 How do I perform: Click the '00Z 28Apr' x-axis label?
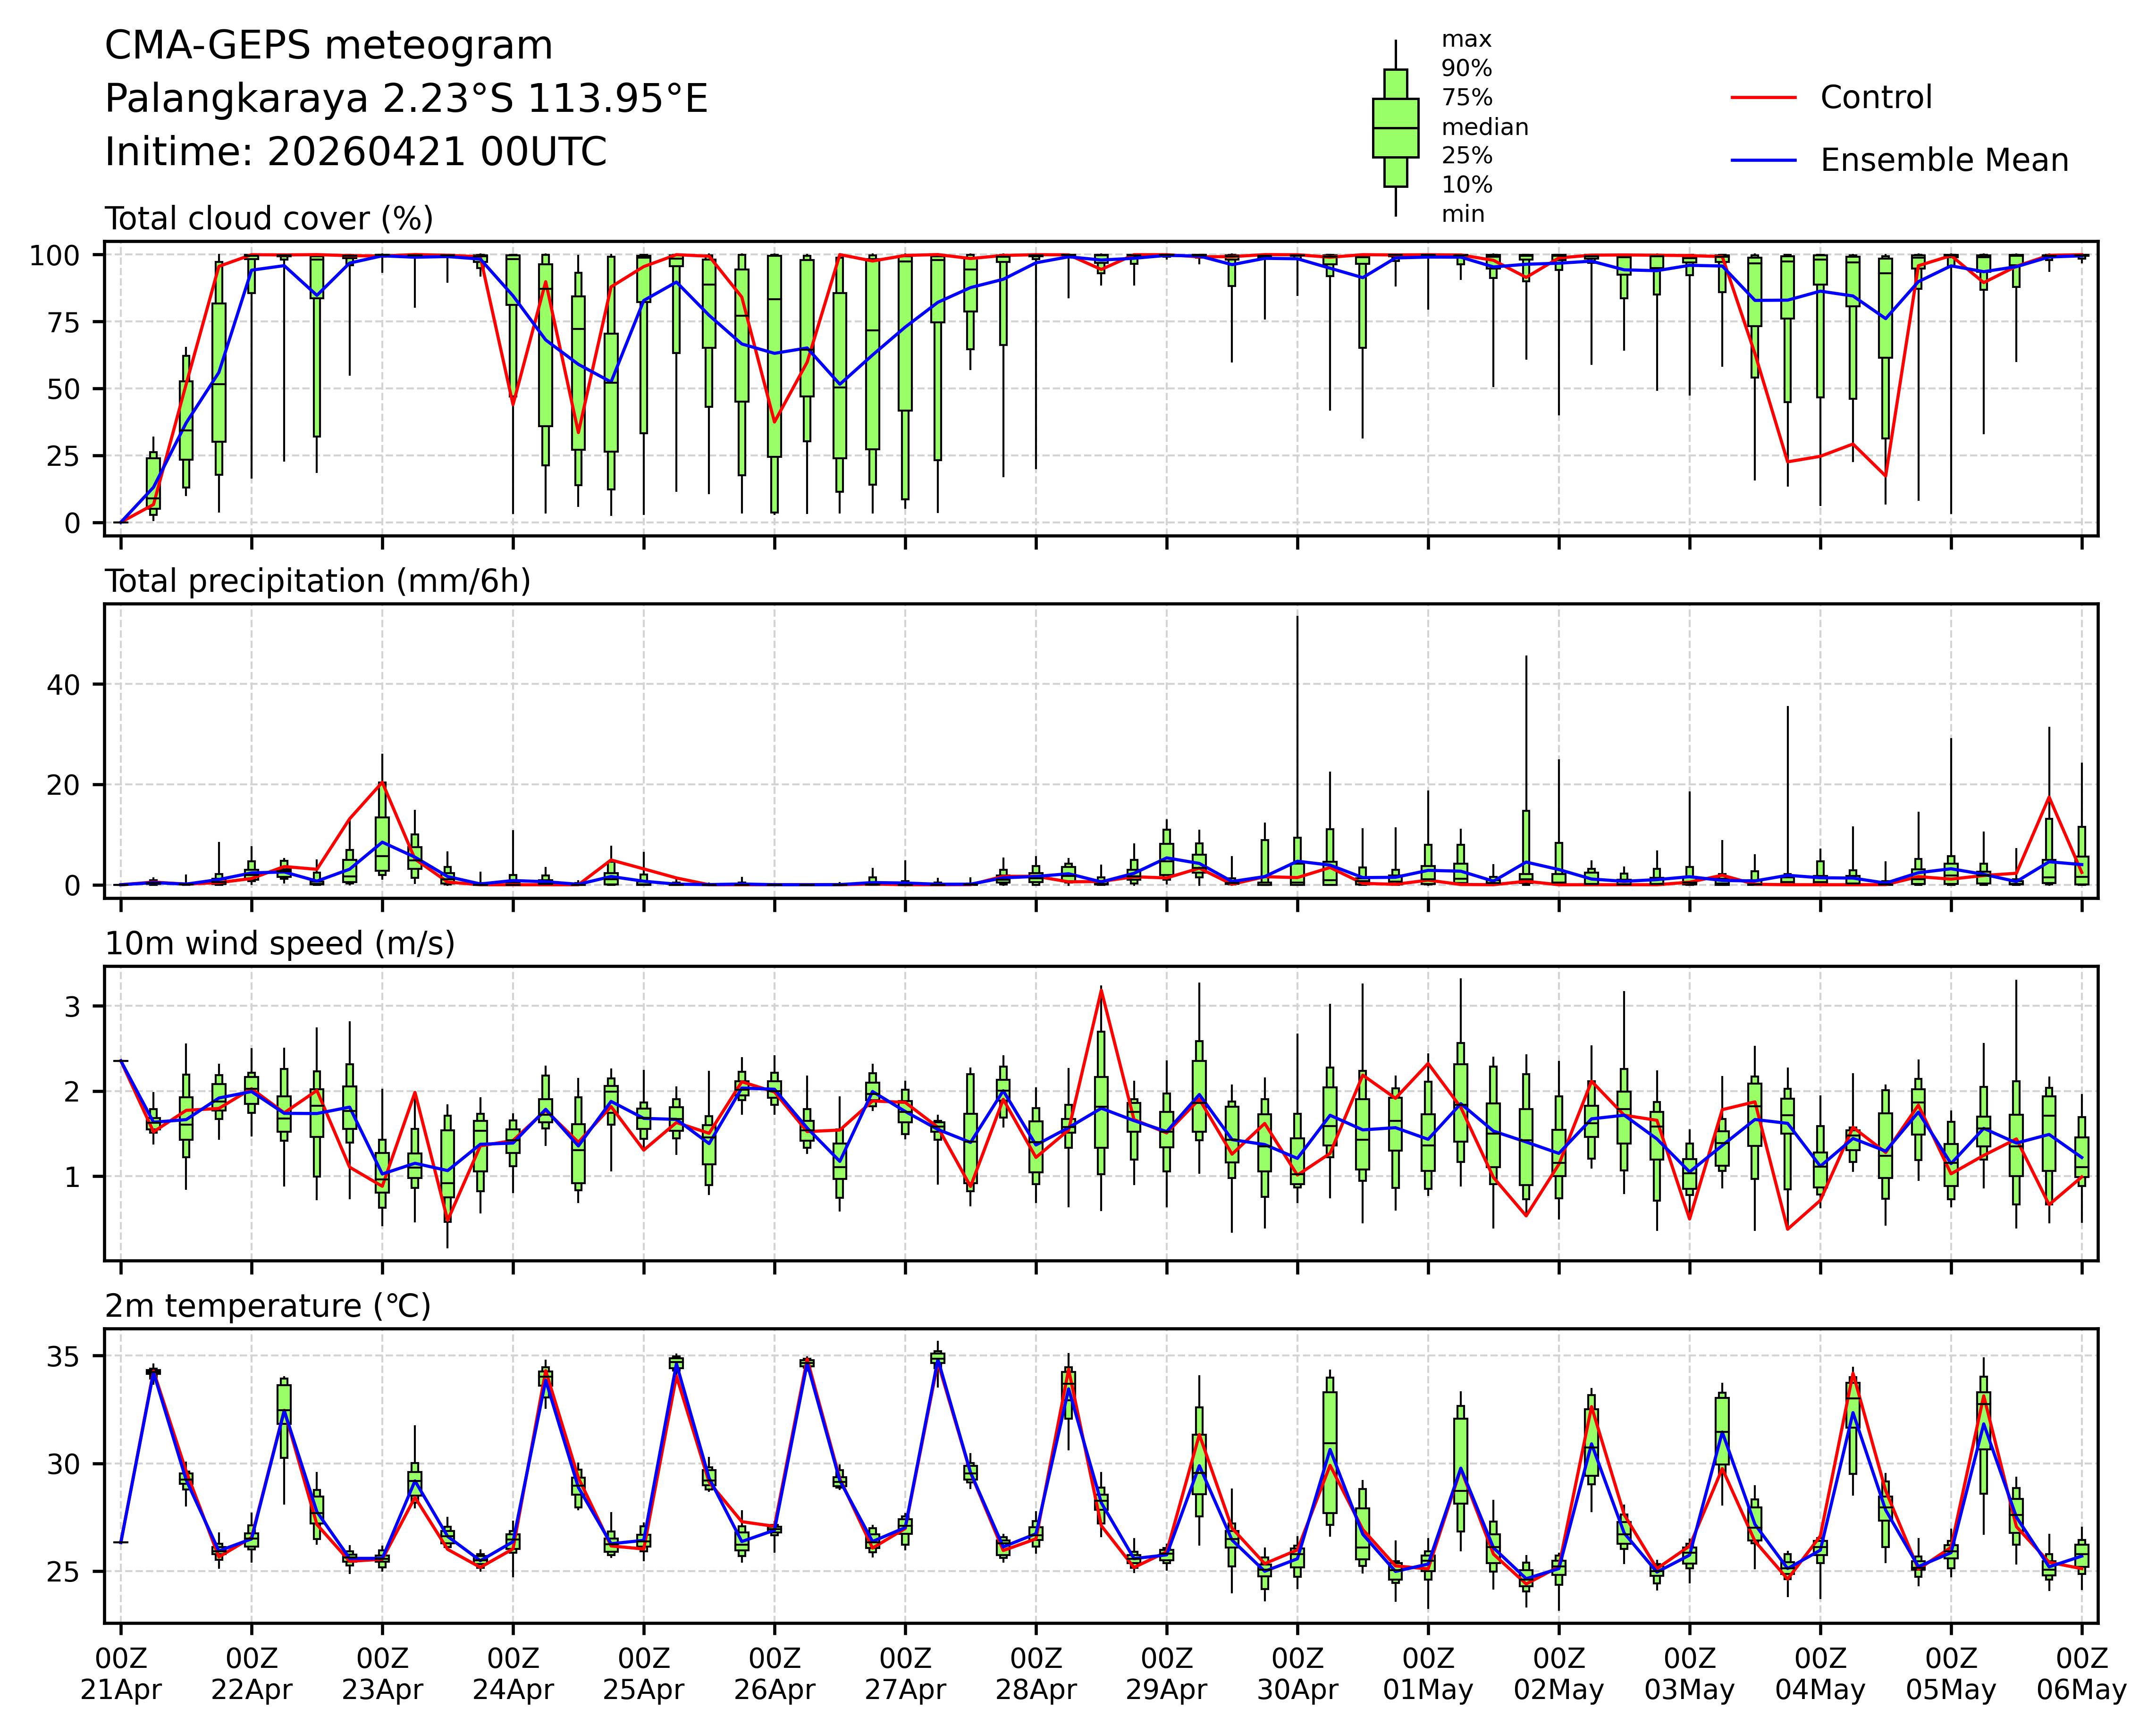pyautogui.click(x=1035, y=1675)
